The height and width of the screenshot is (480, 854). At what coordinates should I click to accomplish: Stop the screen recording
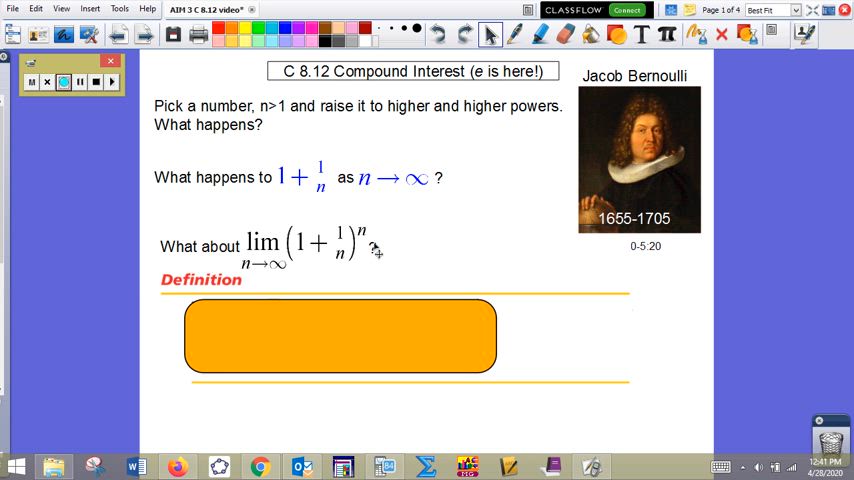[96, 82]
